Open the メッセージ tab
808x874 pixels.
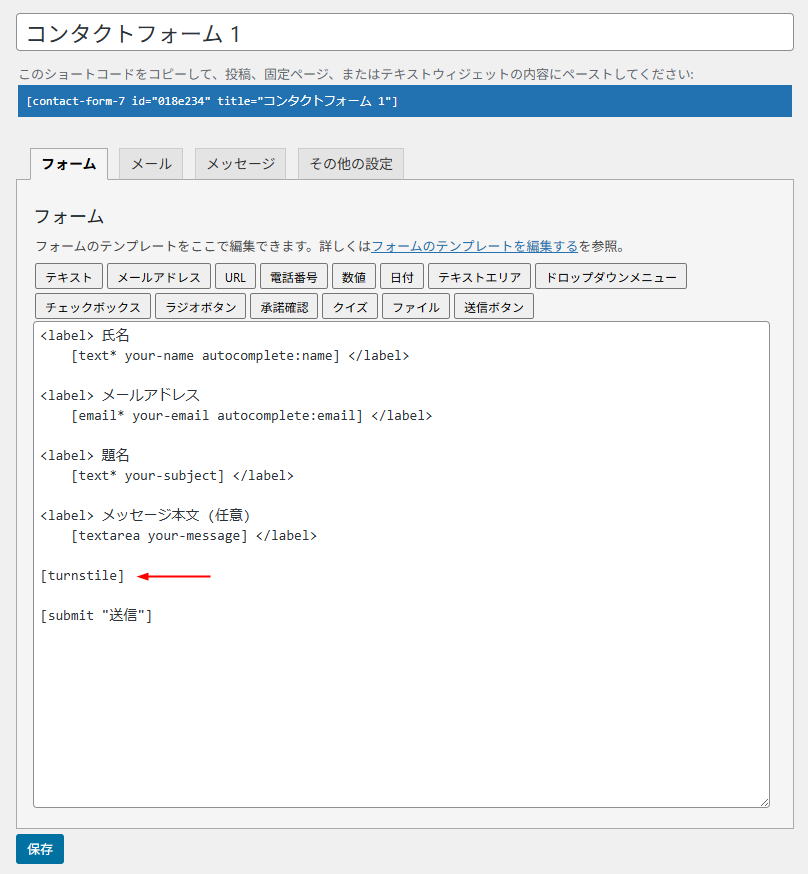(x=240, y=164)
